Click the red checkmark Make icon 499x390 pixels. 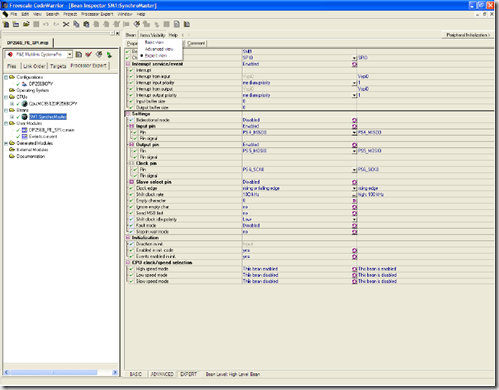click(x=89, y=54)
